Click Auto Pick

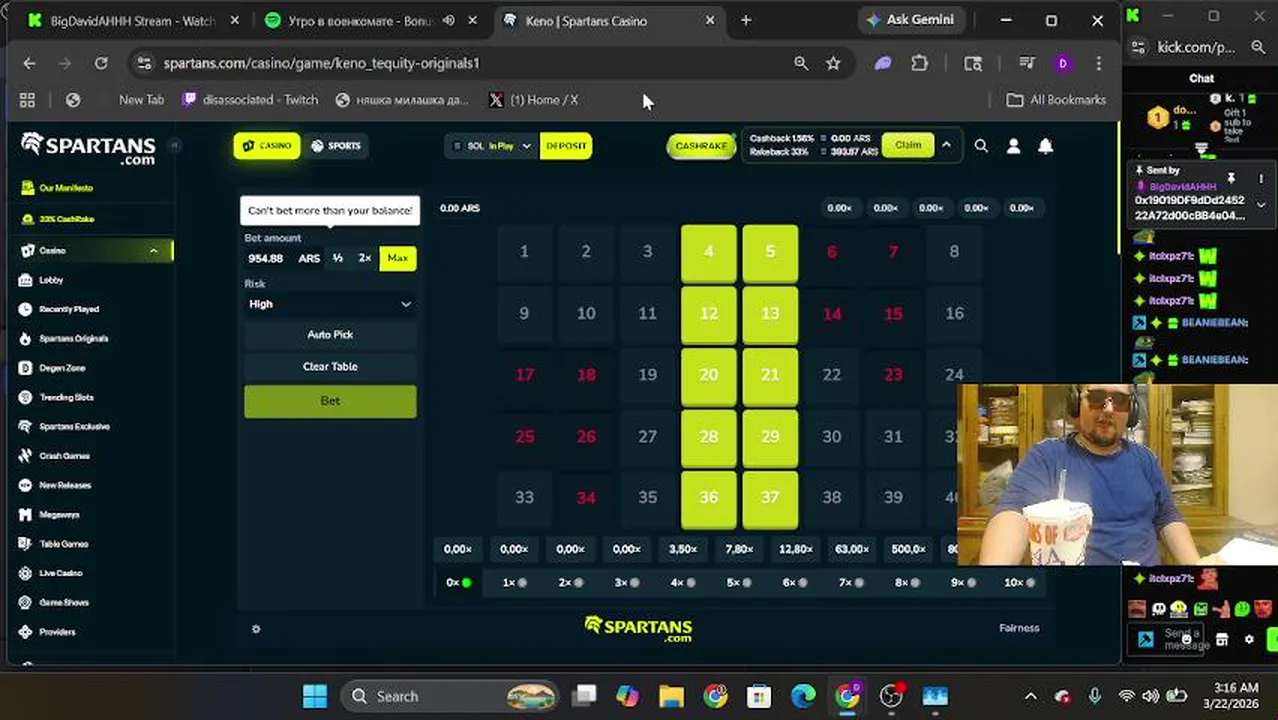tap(330, 335)
